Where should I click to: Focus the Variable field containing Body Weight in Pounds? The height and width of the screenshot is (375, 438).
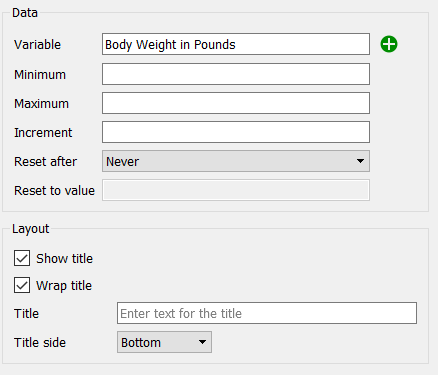coord(236,44)
